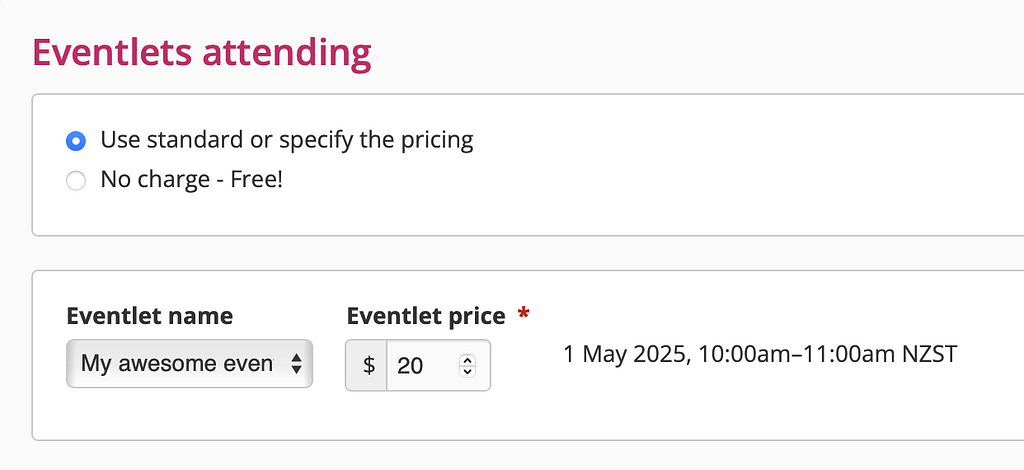Click the red required asterisk beside Eventlet price
This screenshot has width=1024, height=470.
coord(523,316)
